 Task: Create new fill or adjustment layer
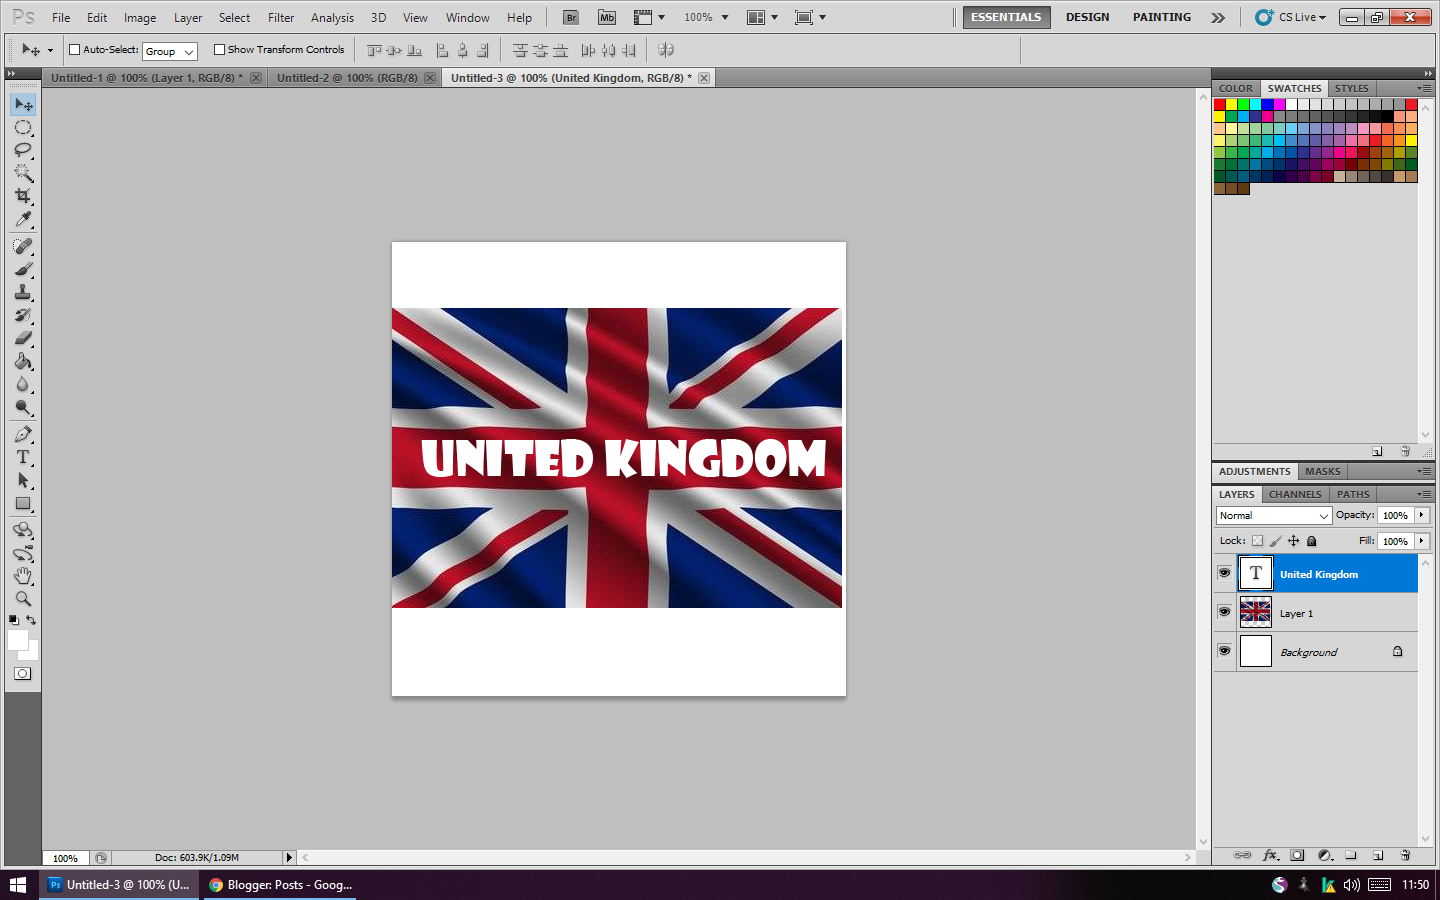click(x=1325, y=856)
